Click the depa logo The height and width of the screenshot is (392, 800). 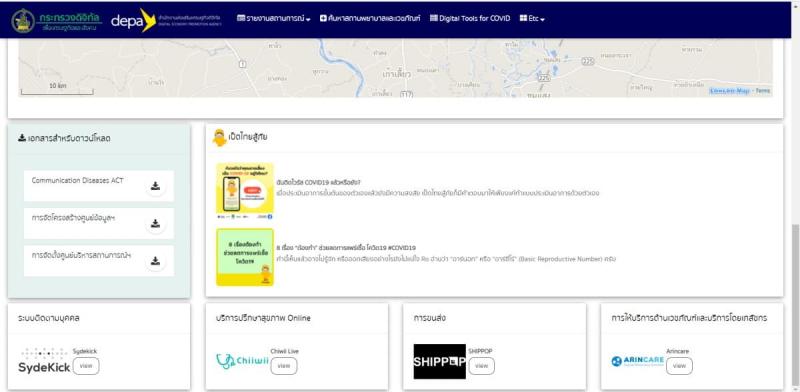click(x=166, y=20)
